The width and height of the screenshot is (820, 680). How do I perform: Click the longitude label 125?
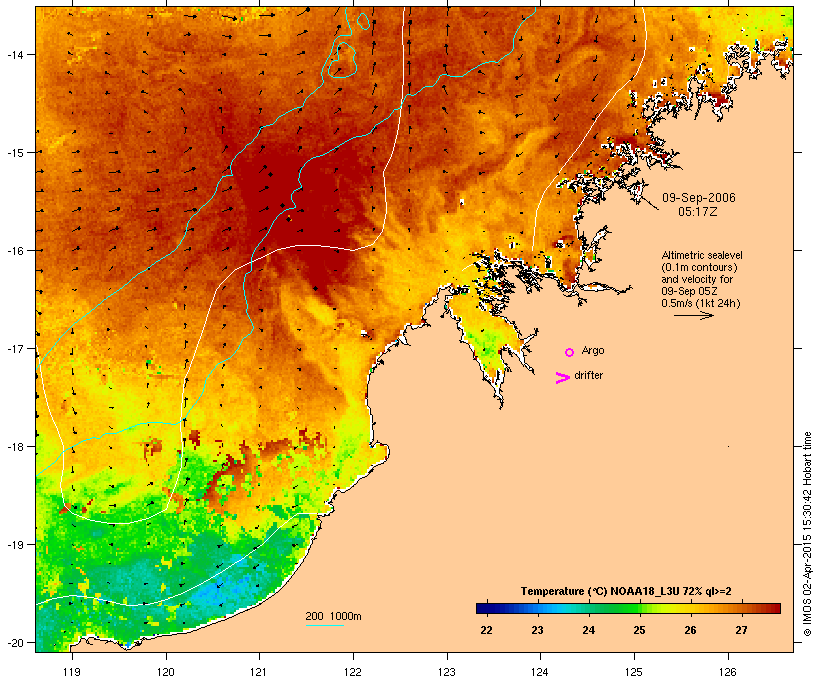[x=634, y=672]
